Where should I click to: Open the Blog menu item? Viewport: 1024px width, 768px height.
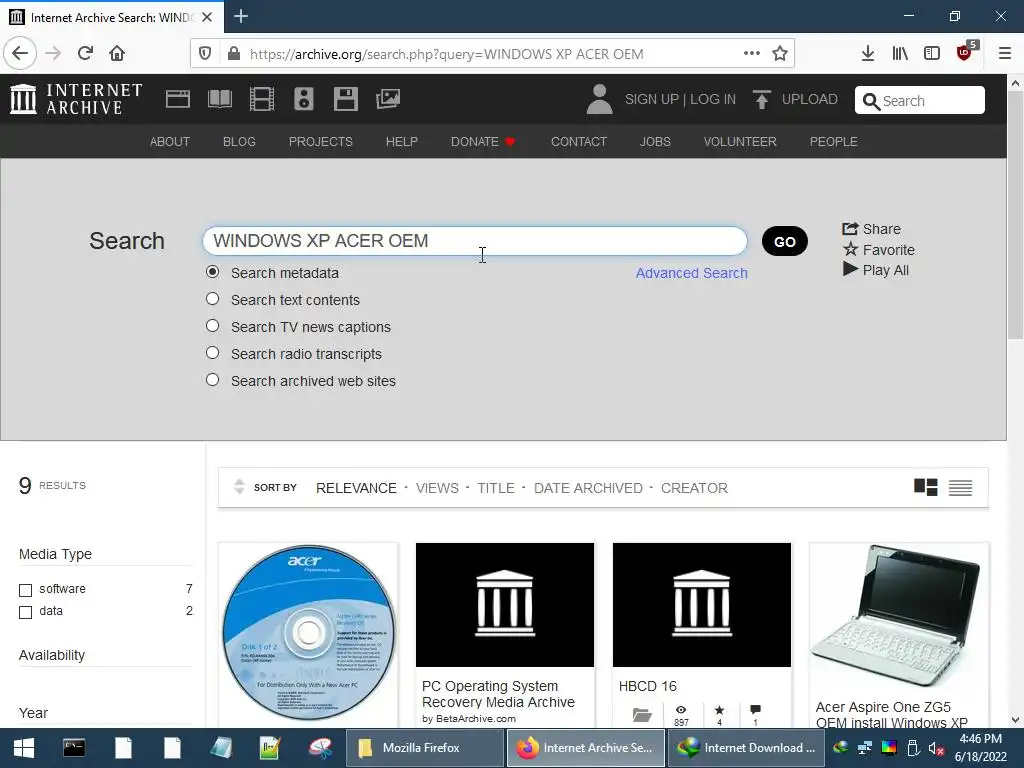pyautogui.click(x=239, y=142)
